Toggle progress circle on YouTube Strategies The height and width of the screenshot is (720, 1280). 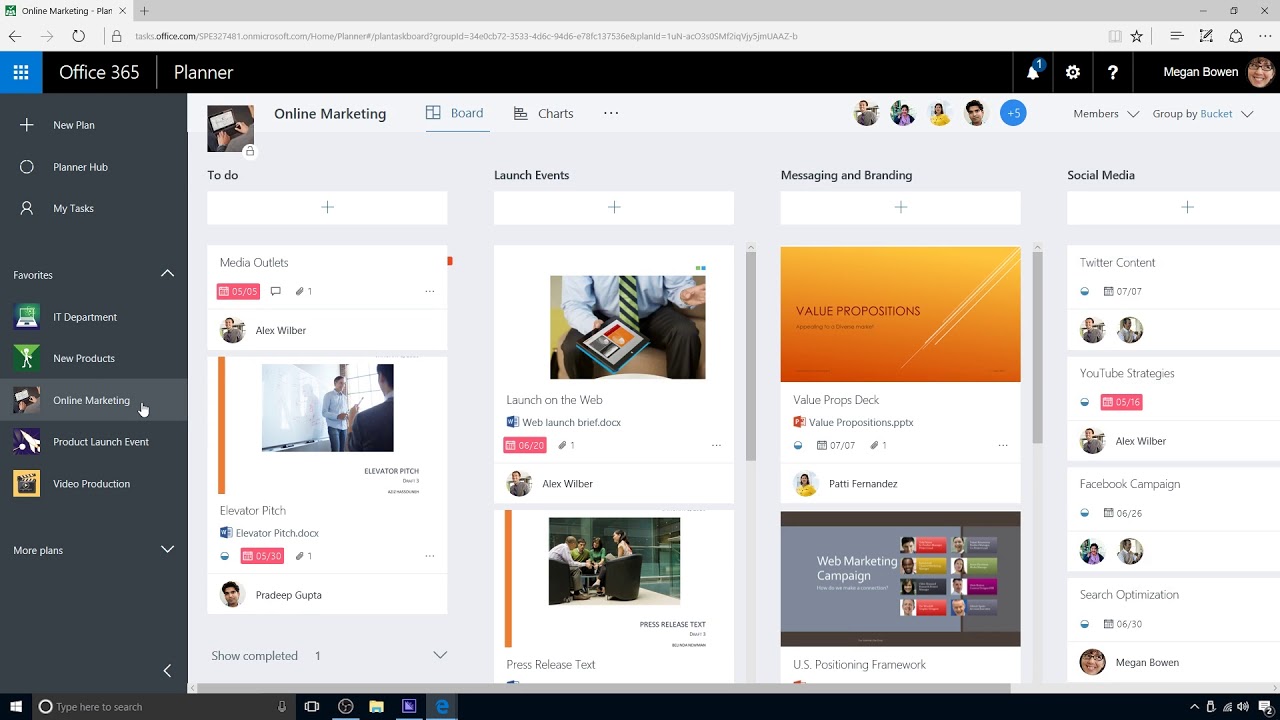(x=1085, y=402)
